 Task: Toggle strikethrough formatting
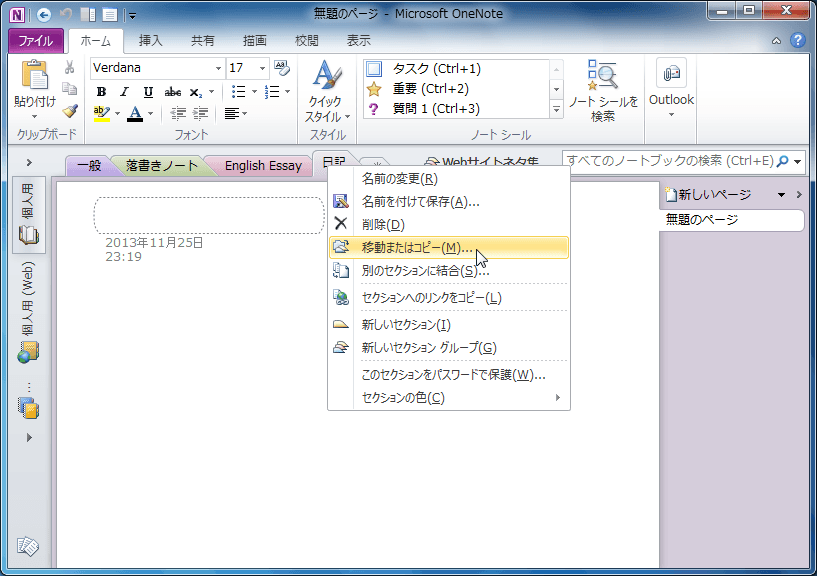click(x=172, y=92)
